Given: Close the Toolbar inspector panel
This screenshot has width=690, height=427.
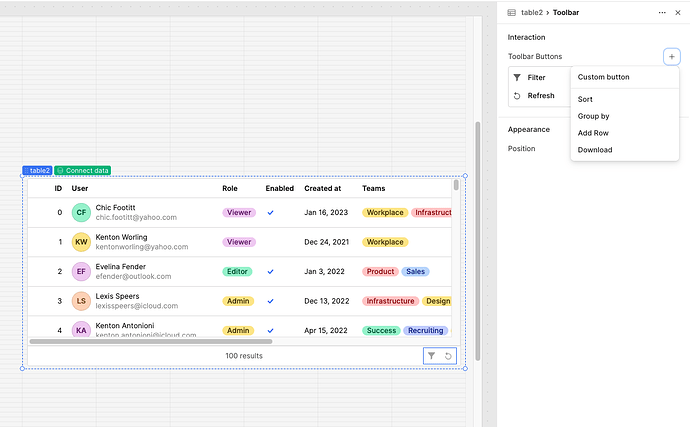Looking at the screenshot, I should click(x=679, y=13).
